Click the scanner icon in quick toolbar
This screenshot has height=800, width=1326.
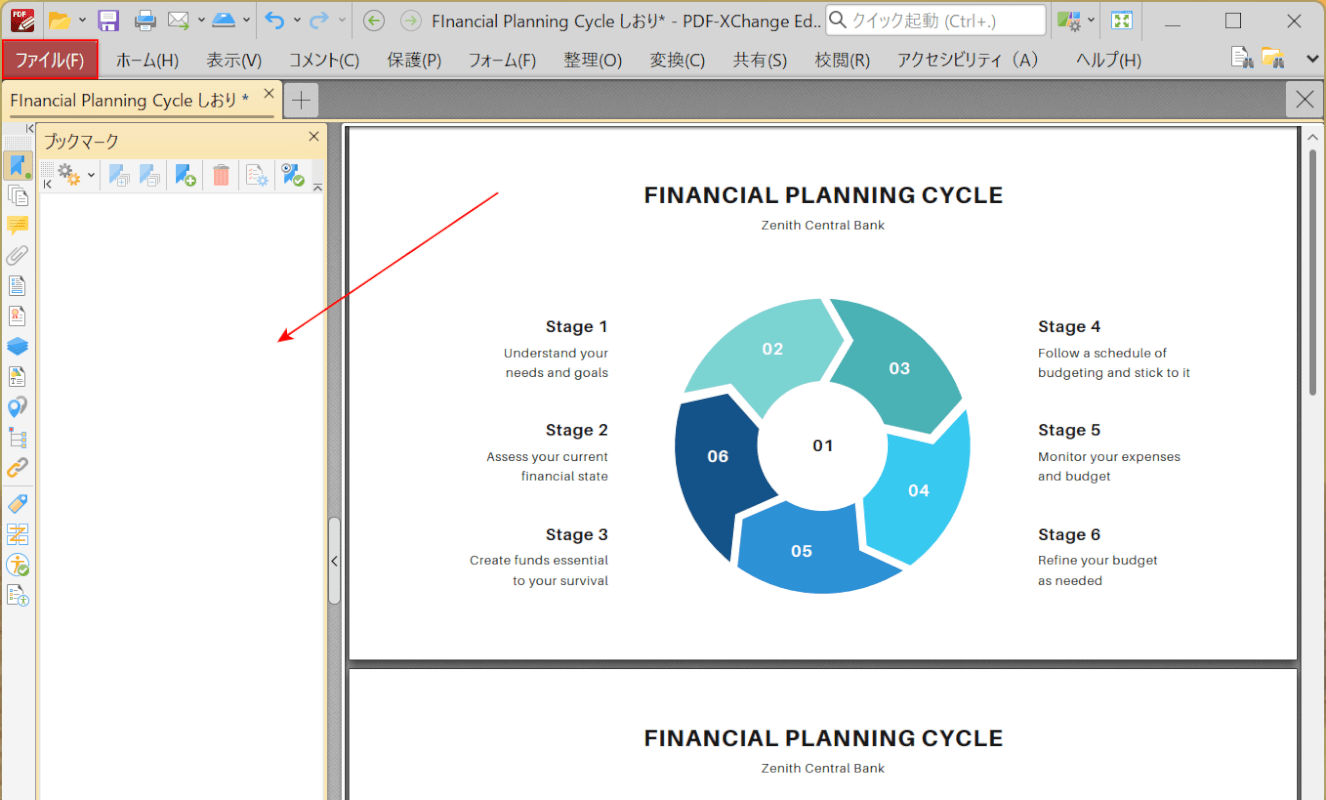(224, 20)
